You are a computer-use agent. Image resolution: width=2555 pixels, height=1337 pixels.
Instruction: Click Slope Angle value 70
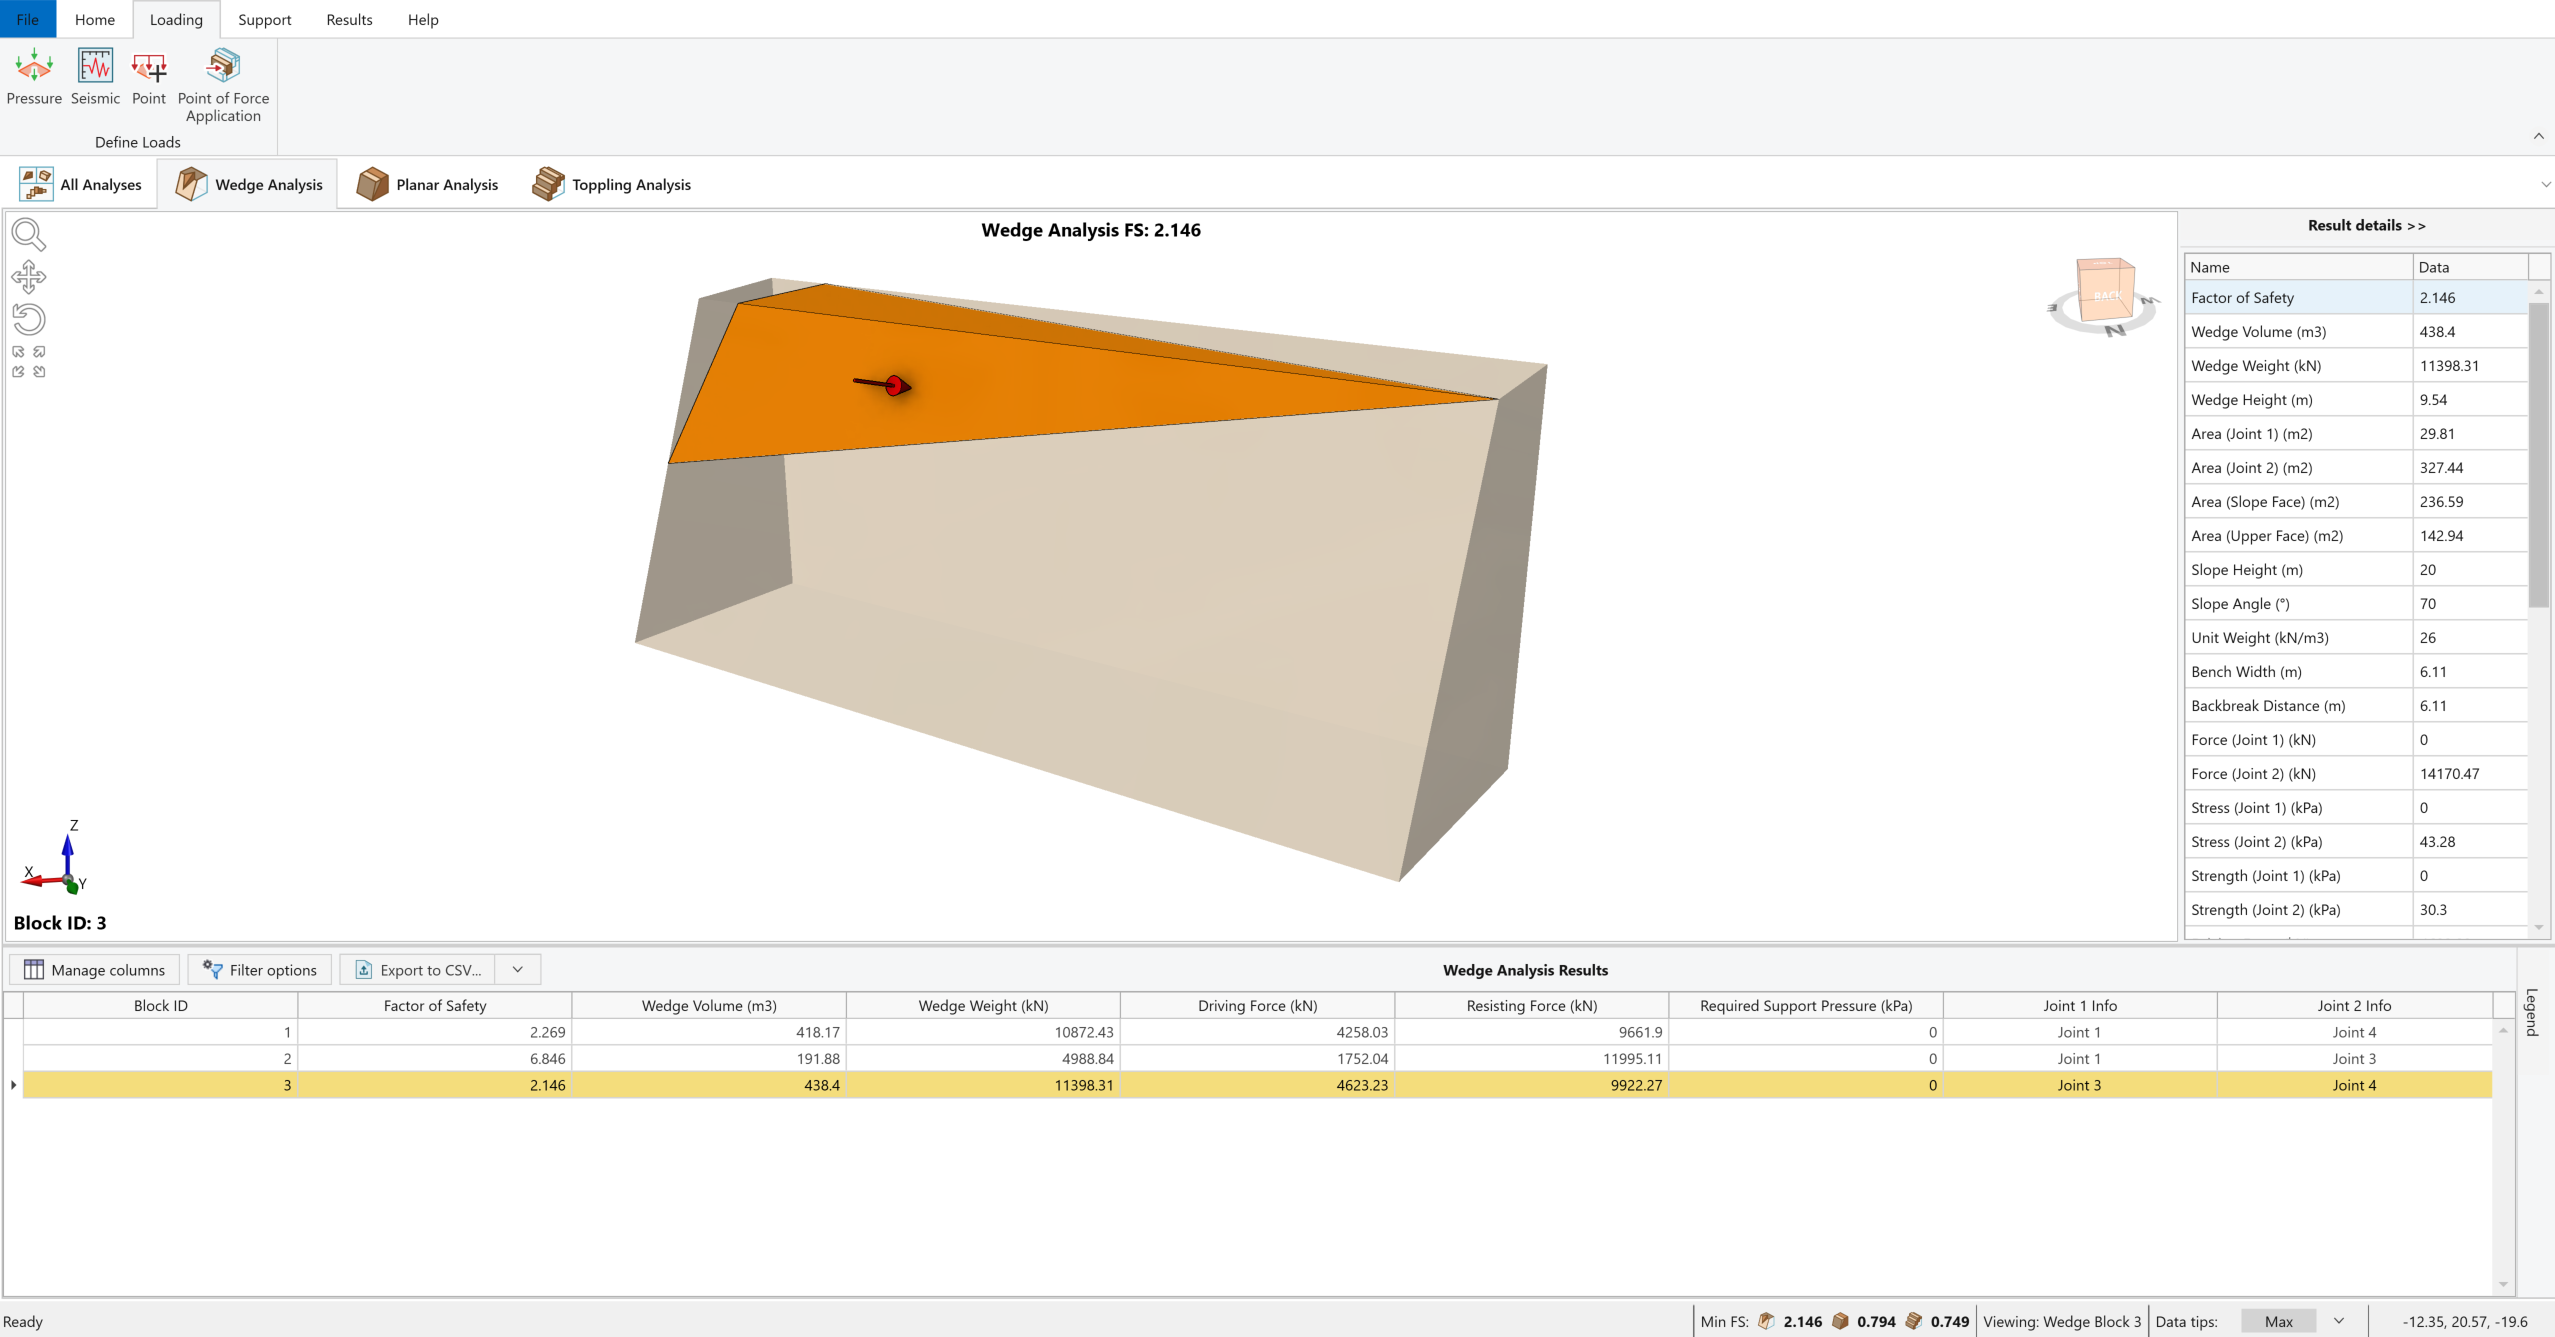2471,603
